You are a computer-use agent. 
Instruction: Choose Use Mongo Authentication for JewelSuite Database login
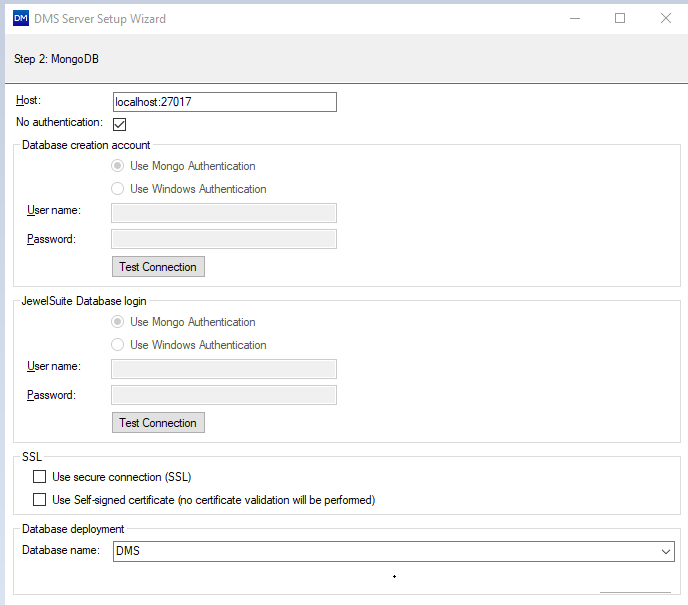(118, 322)
